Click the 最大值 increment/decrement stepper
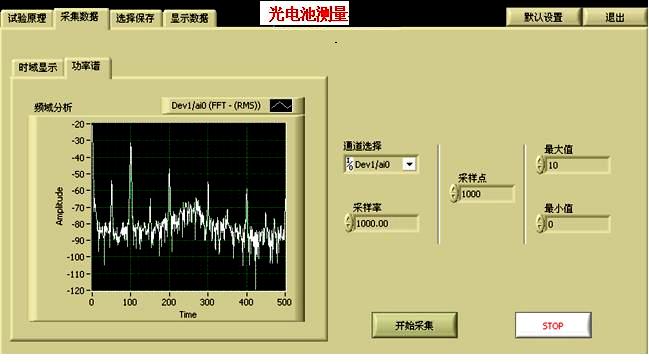Screen dimensions: 649x363 click(x=540, y=165)
